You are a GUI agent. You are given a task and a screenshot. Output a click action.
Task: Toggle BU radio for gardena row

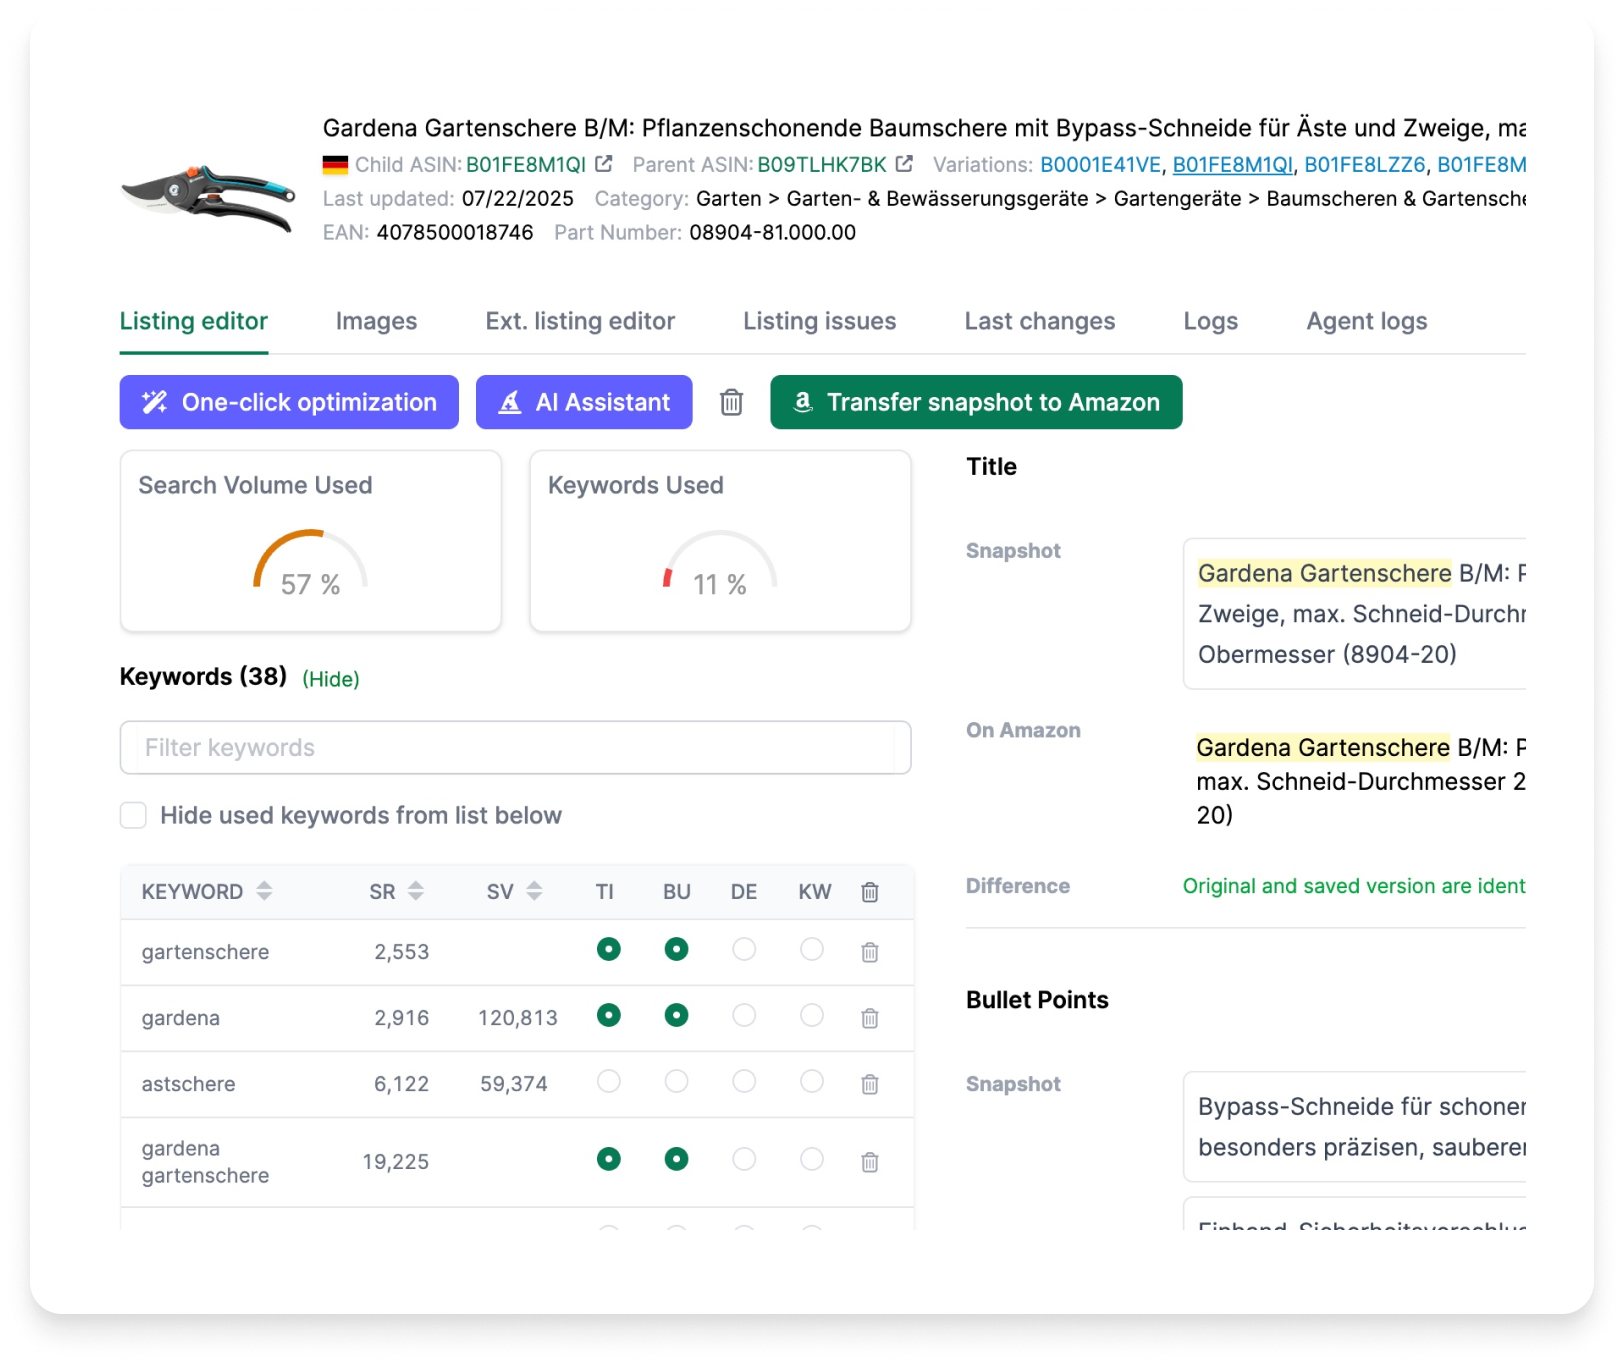point(677,1015)
